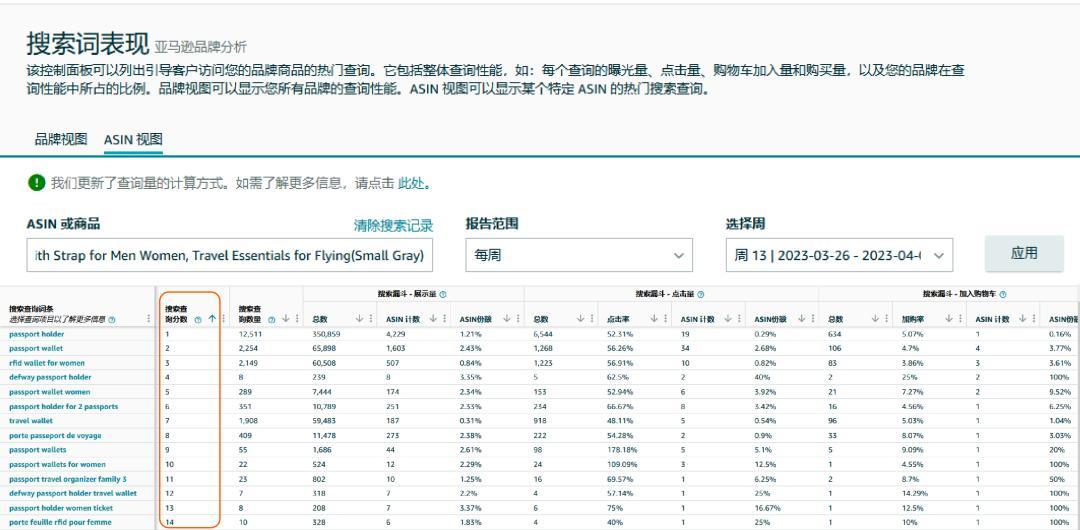1080x530 pixels.
Task: Click help icon next to 搜索漏斗 - 点击量
Action: click(700, 294)
